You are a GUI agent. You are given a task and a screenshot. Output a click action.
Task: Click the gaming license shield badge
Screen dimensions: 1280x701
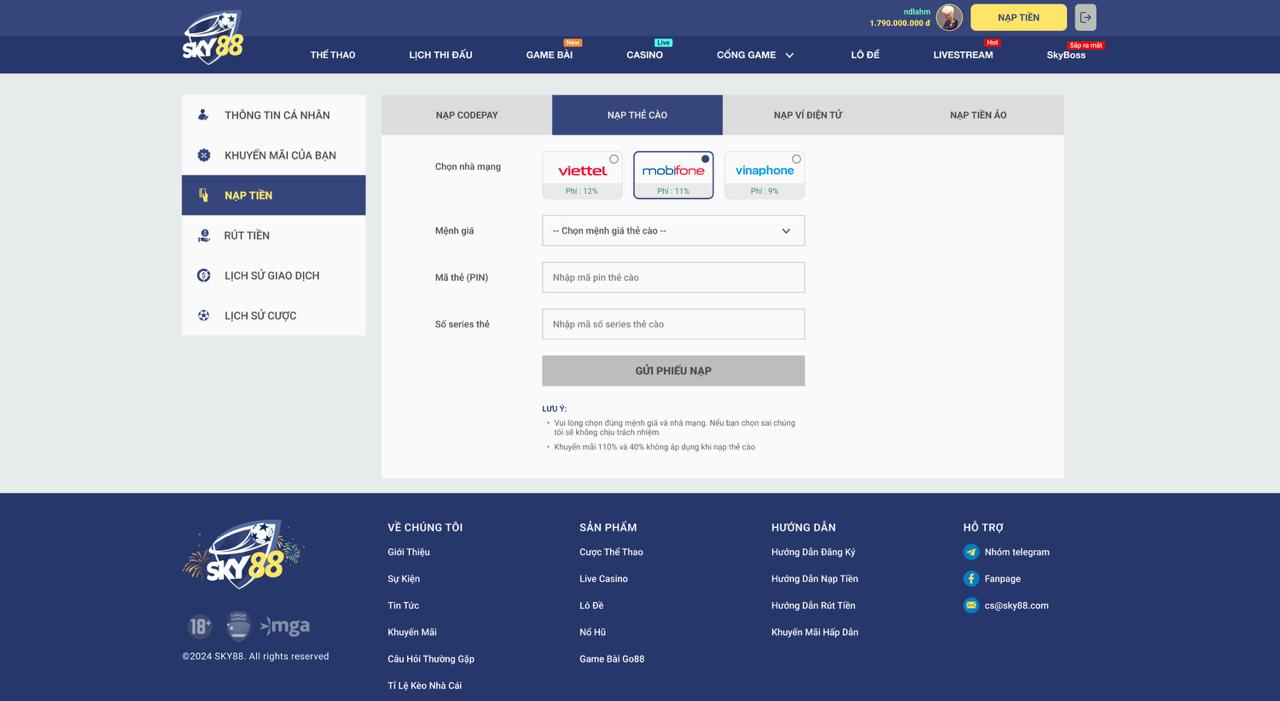point(238,626)
